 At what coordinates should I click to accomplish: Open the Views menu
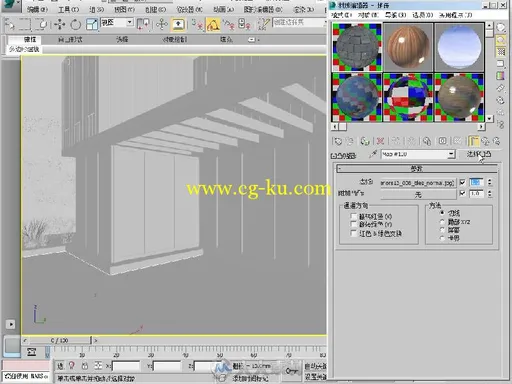124,10
